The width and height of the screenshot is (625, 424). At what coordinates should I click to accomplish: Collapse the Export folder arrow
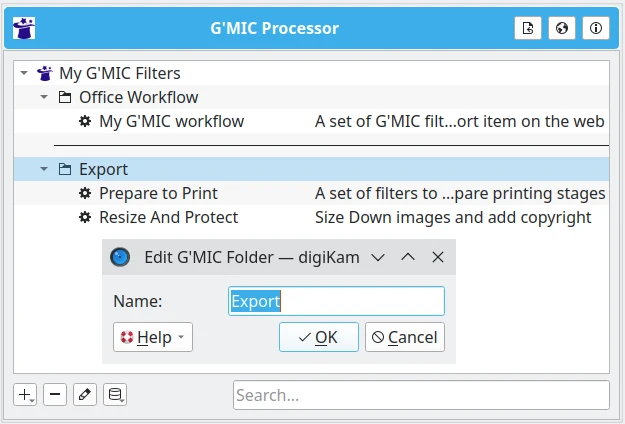(x=44, y=169)
